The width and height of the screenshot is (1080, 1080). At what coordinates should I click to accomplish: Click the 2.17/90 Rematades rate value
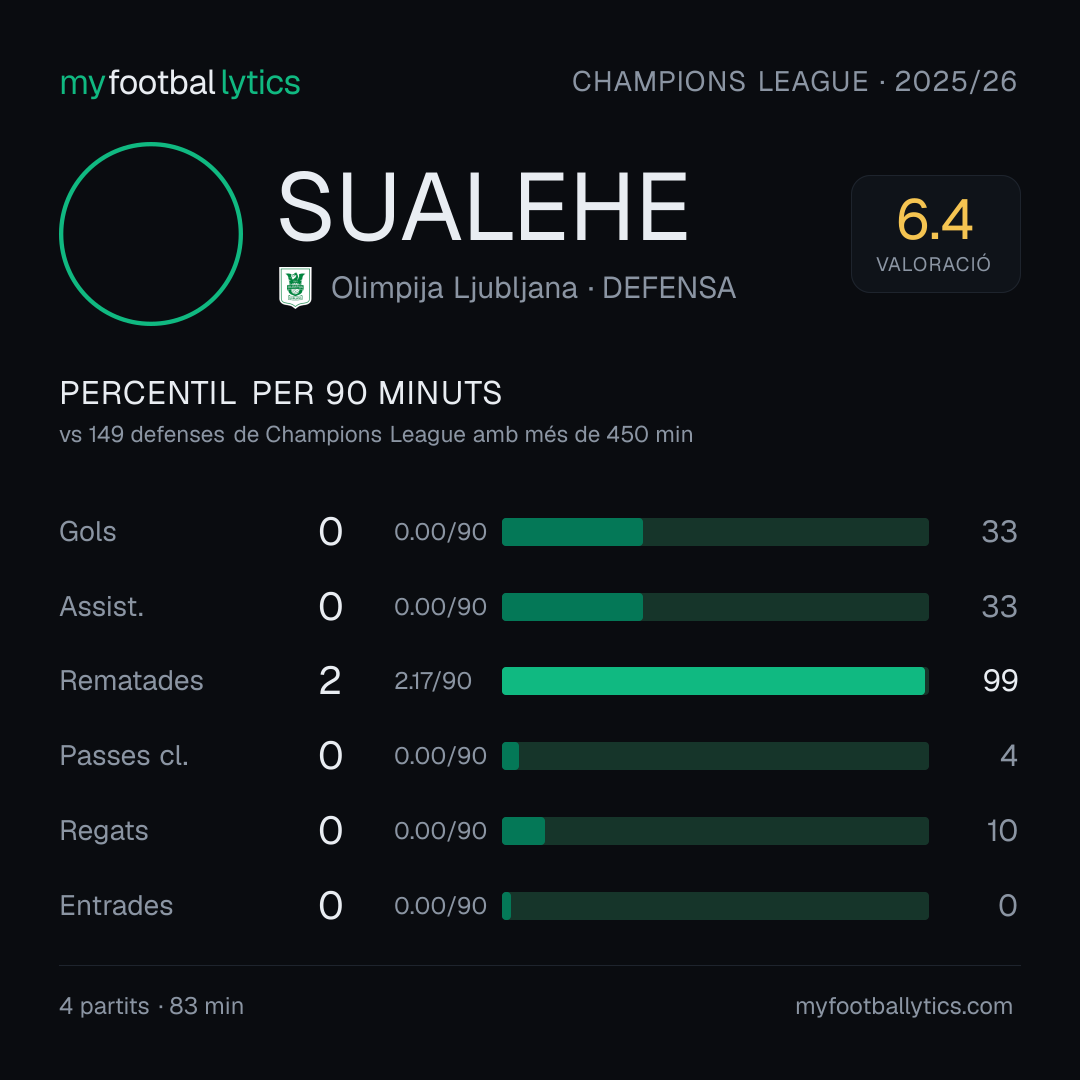[x=433, y=681]
